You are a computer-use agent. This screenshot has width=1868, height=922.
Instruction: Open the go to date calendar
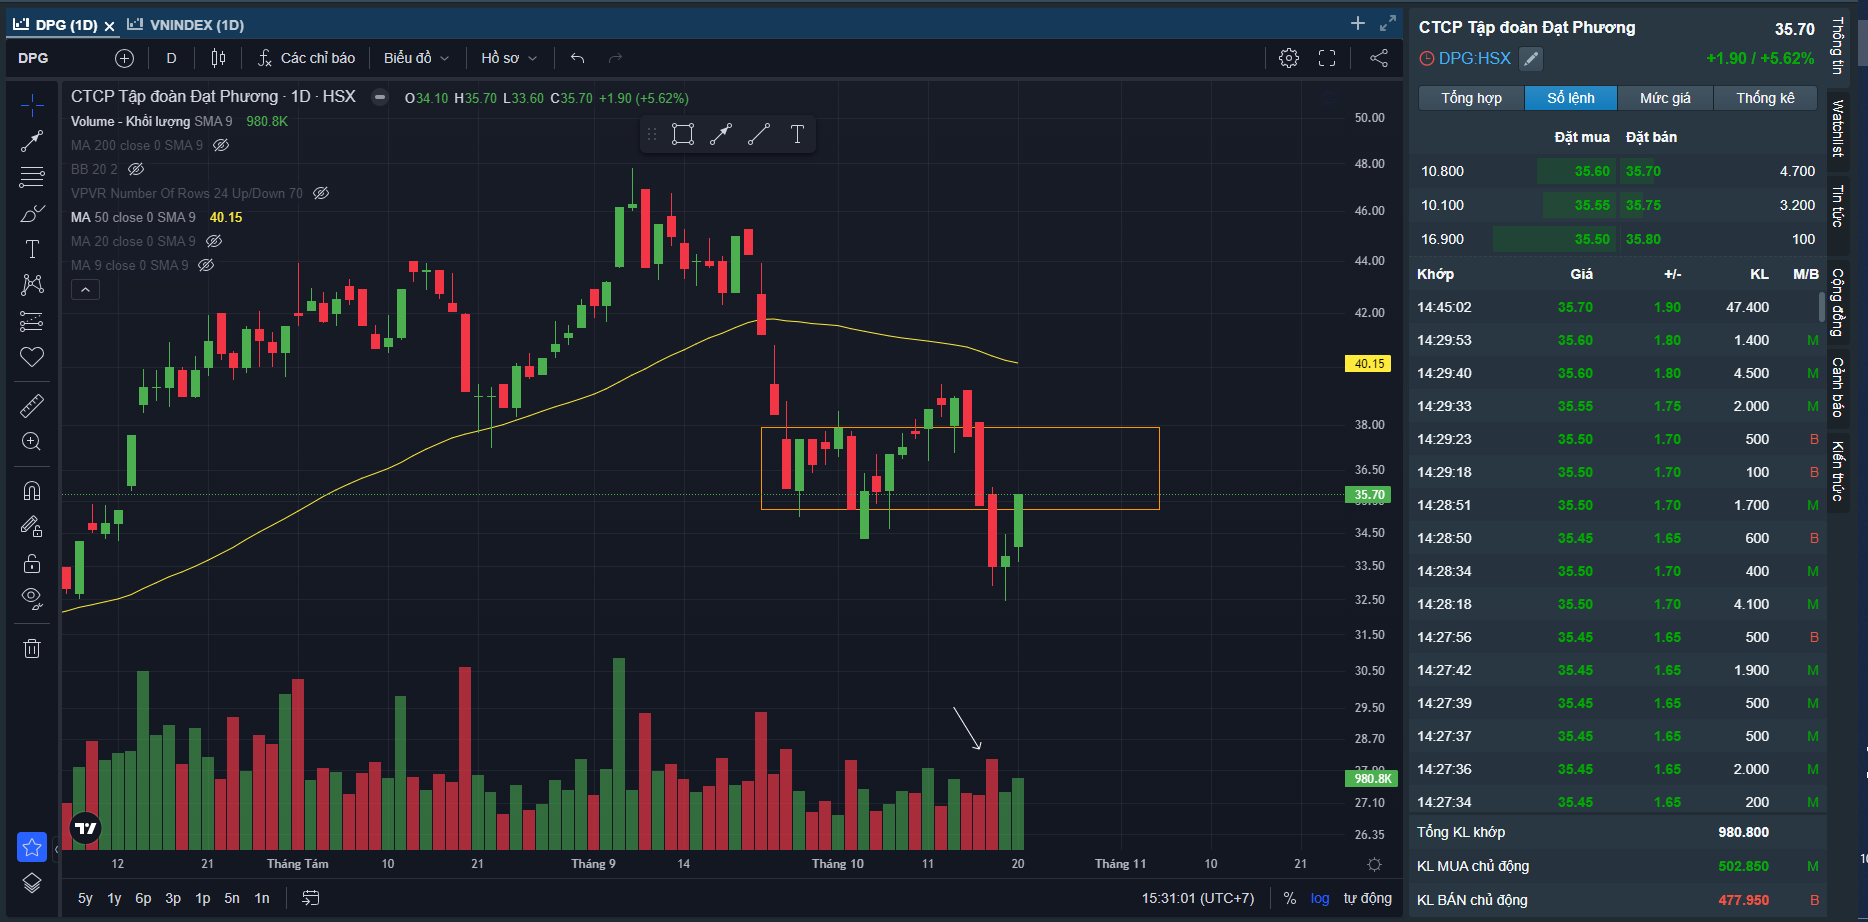click(311, 898)
